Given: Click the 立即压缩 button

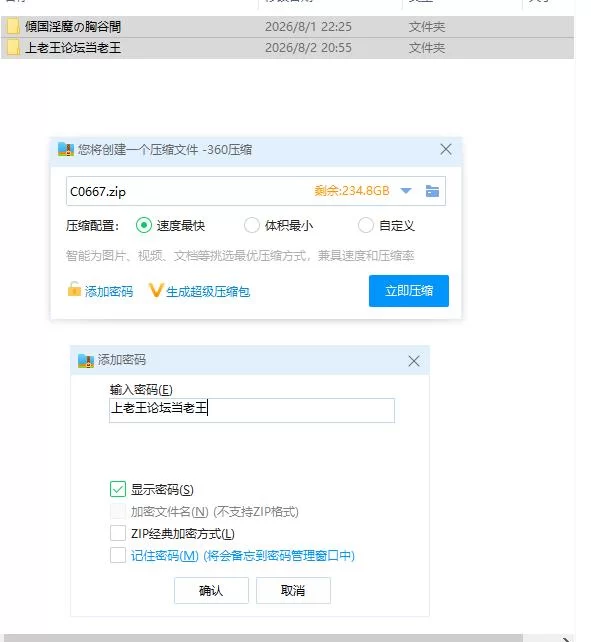Looking at the screenshot, I should click(409, 291).
